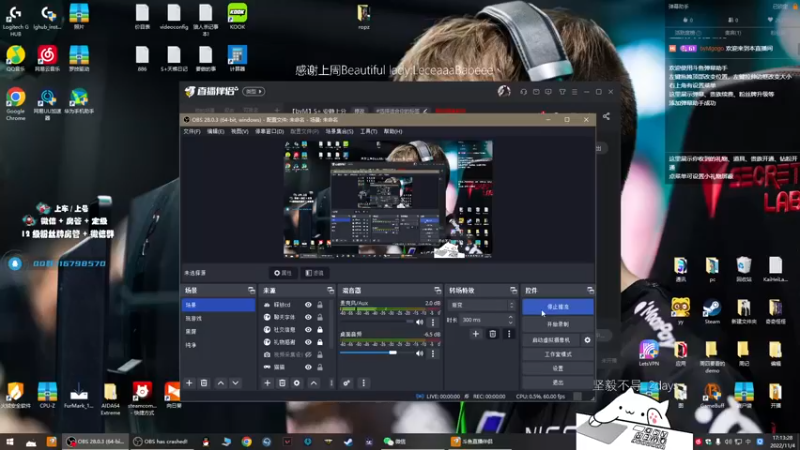Move the selected source up
800x450 pixels.
pos(314,383)
